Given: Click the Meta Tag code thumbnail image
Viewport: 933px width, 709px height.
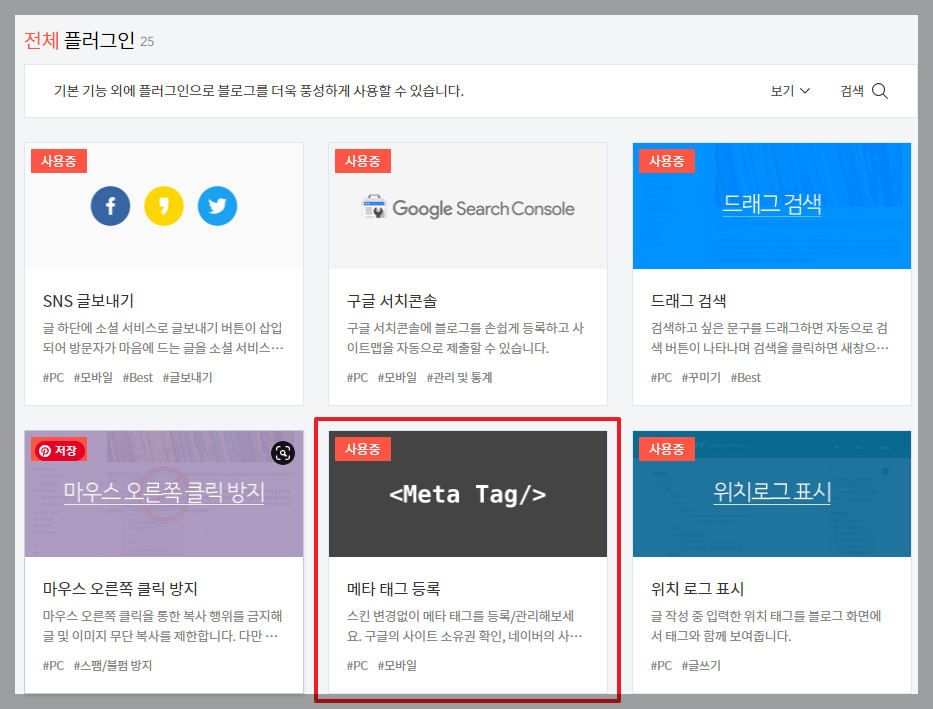Looking at the screenshot, I should 467,494.
